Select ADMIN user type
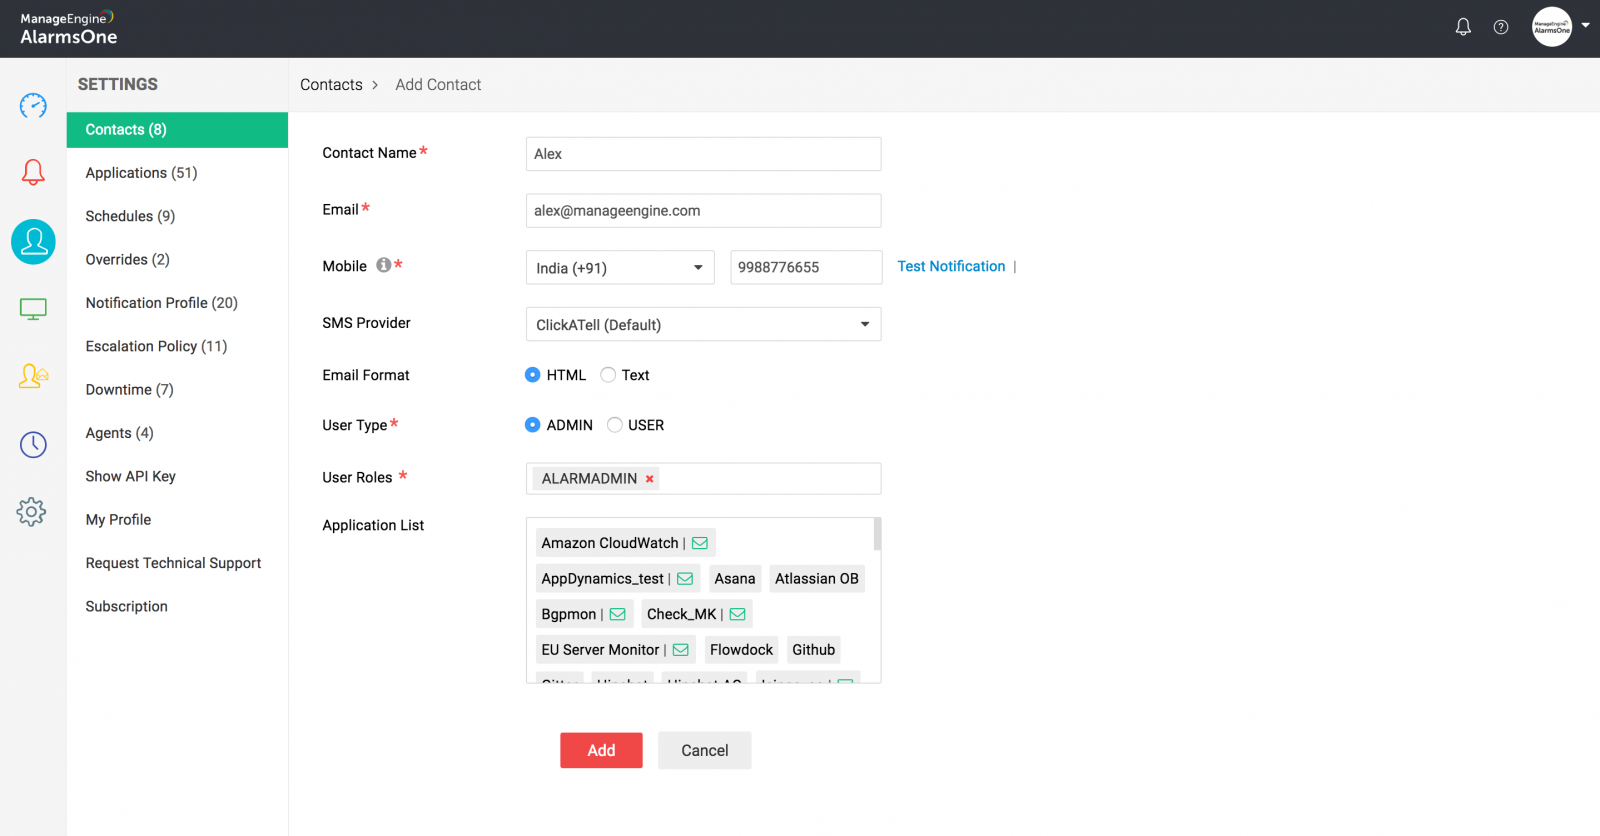The width and height of the screenshot is (1600, 836). tap(533, 425)
